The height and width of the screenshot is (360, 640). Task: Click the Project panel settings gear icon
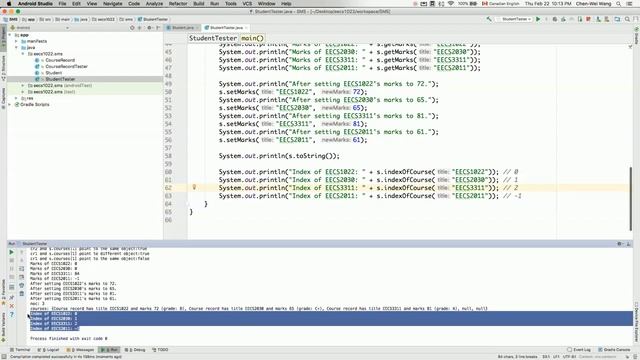pos(149,28)
